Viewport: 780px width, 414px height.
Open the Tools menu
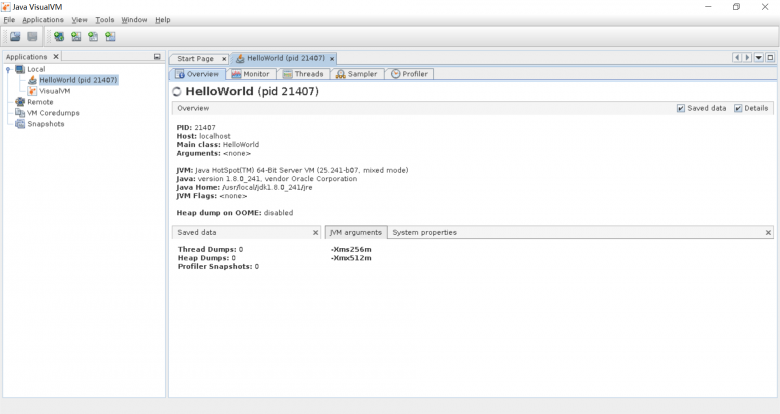tap(104, 20)
